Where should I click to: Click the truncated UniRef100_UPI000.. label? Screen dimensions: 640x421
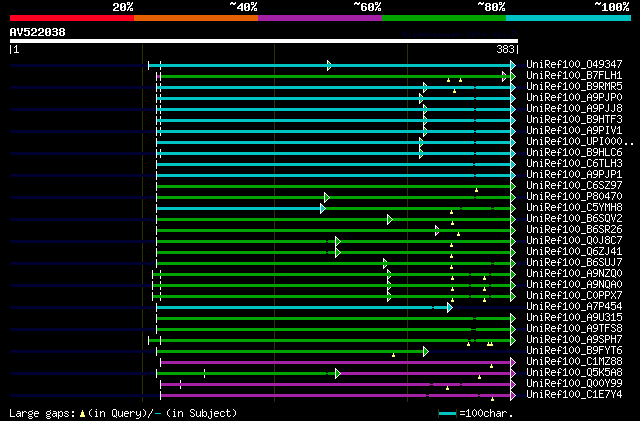[580, 142]
